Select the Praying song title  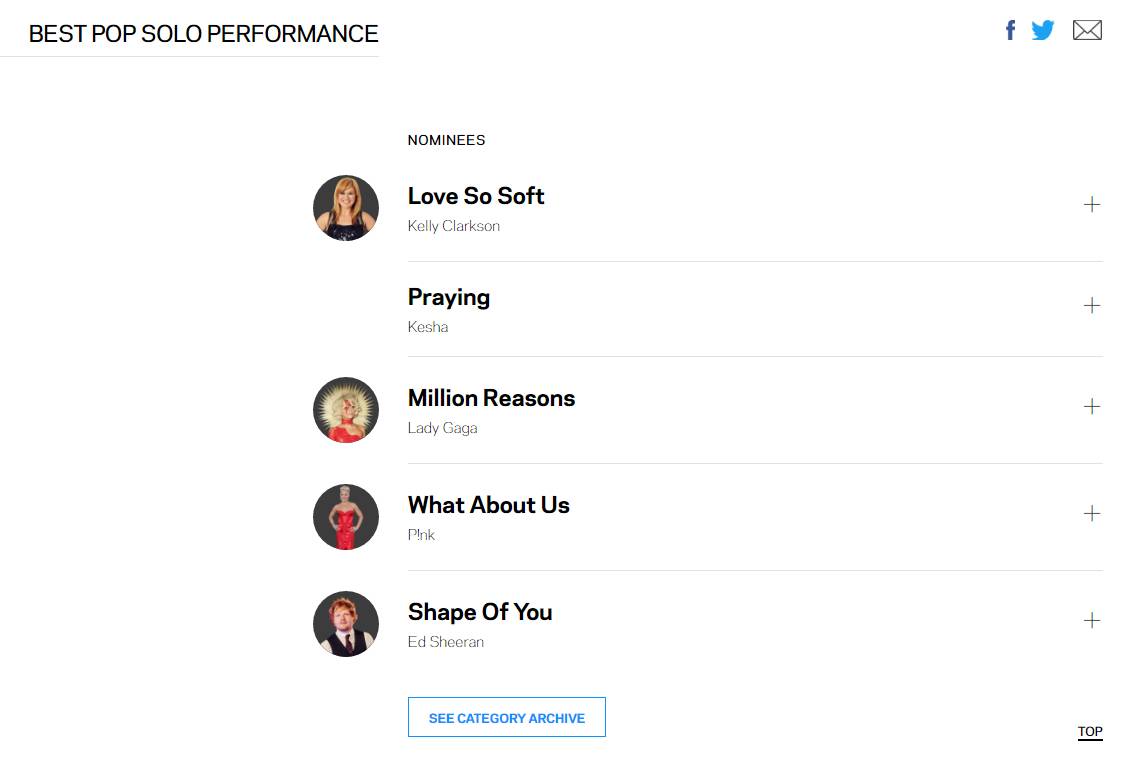[x=448, y=297]
